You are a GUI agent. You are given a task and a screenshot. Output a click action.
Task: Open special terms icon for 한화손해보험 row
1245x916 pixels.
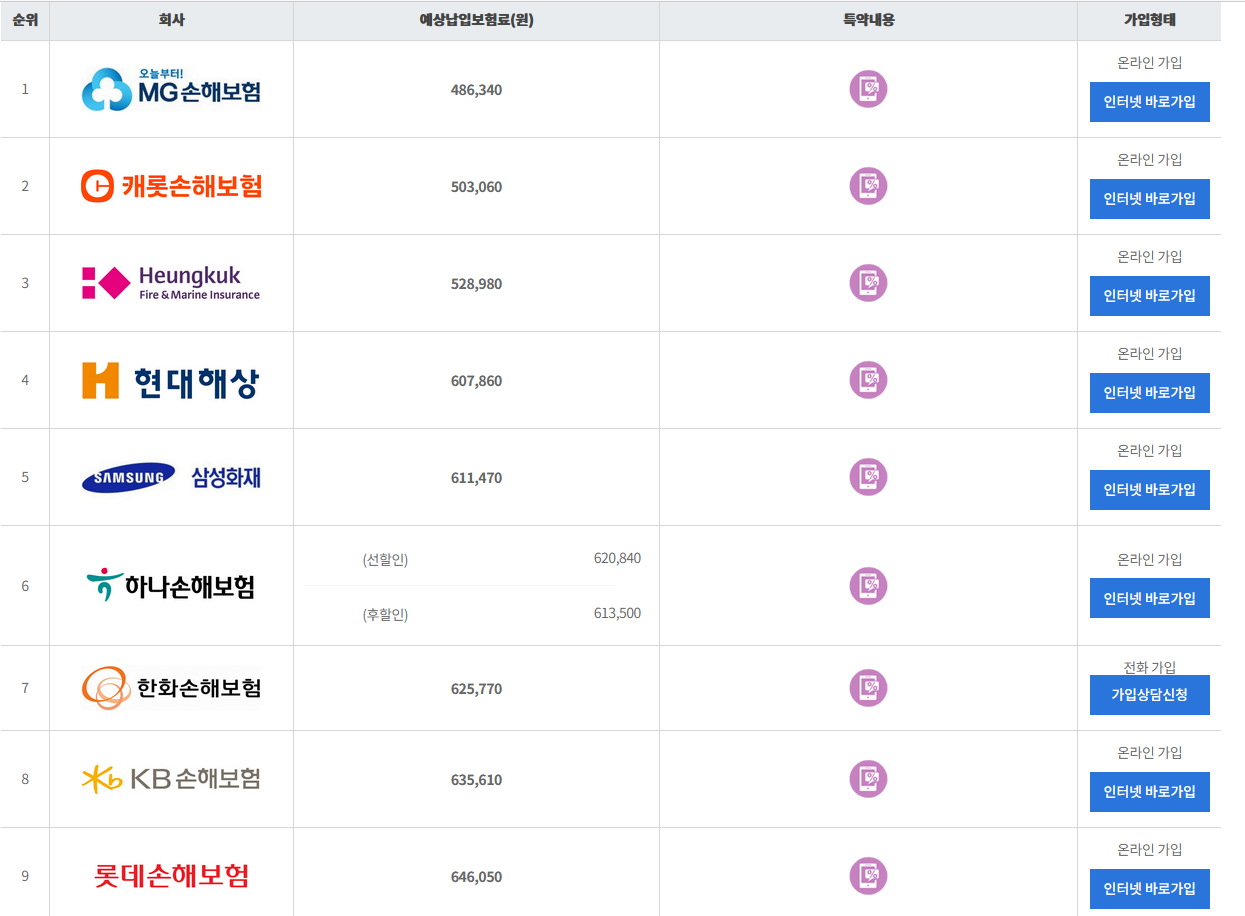(868, 688)
